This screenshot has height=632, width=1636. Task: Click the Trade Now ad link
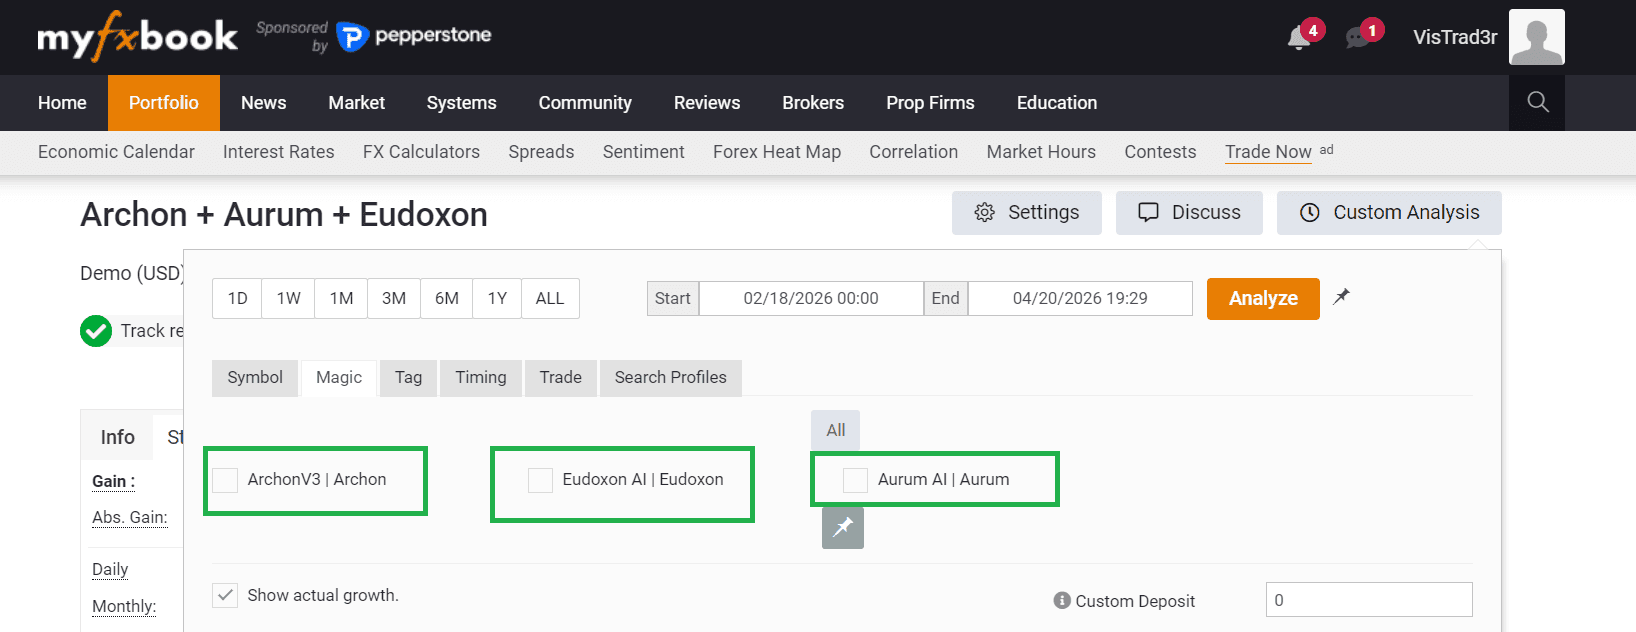coord(1268,152)
